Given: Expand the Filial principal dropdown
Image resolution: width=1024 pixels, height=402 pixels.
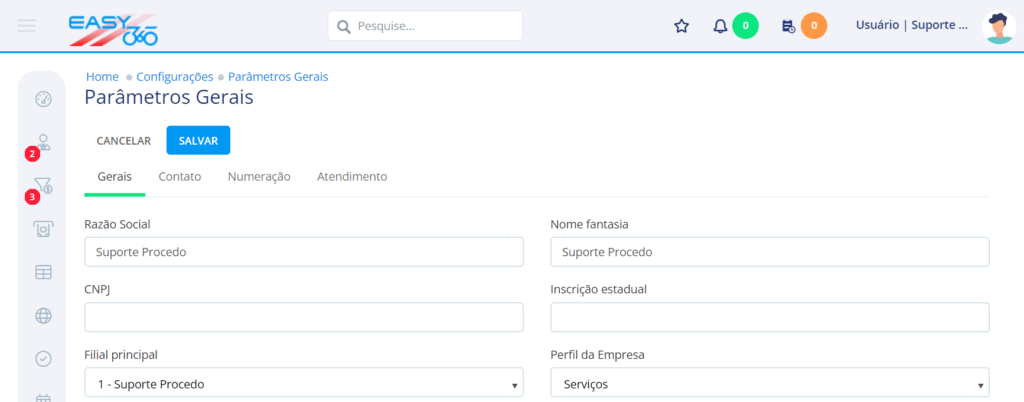Looking at the screenshot, I should point(304,382).
